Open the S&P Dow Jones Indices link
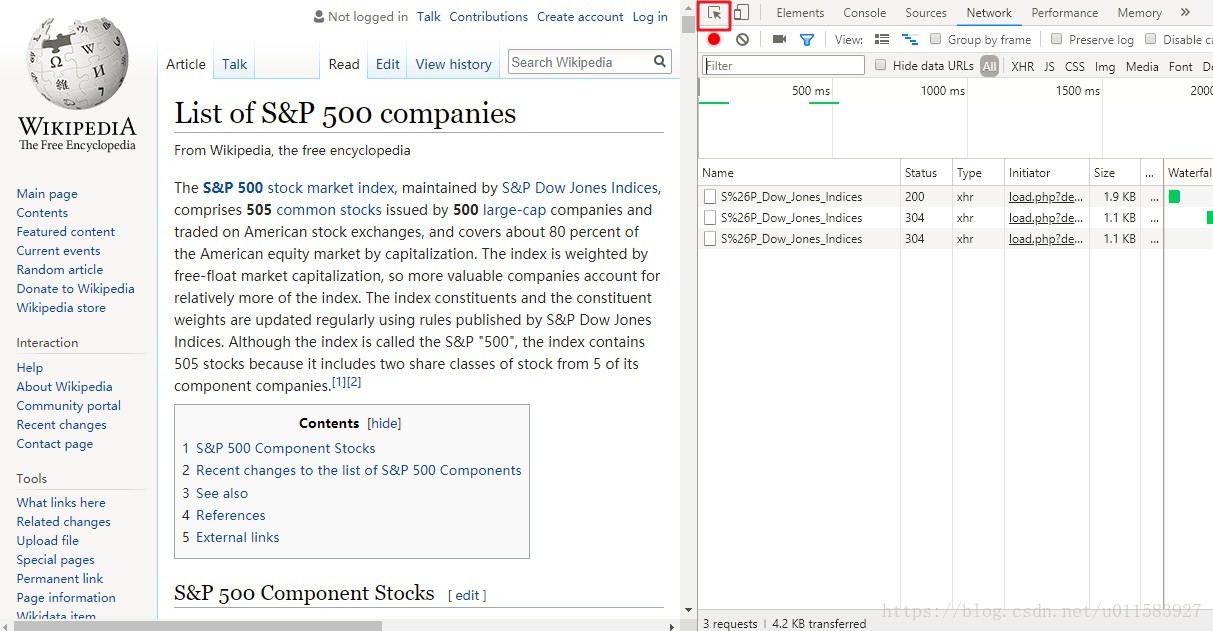The width and height of the screenshot is (1213, 631). [580, 188]
